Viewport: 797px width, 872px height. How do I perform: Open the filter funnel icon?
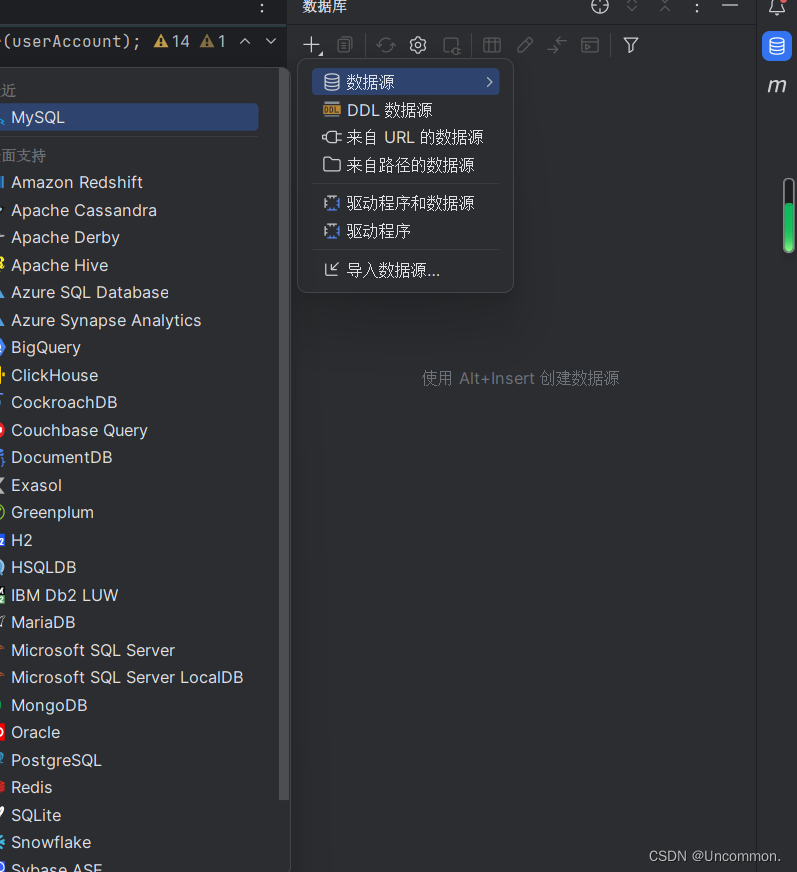click(x=630, y=45)
